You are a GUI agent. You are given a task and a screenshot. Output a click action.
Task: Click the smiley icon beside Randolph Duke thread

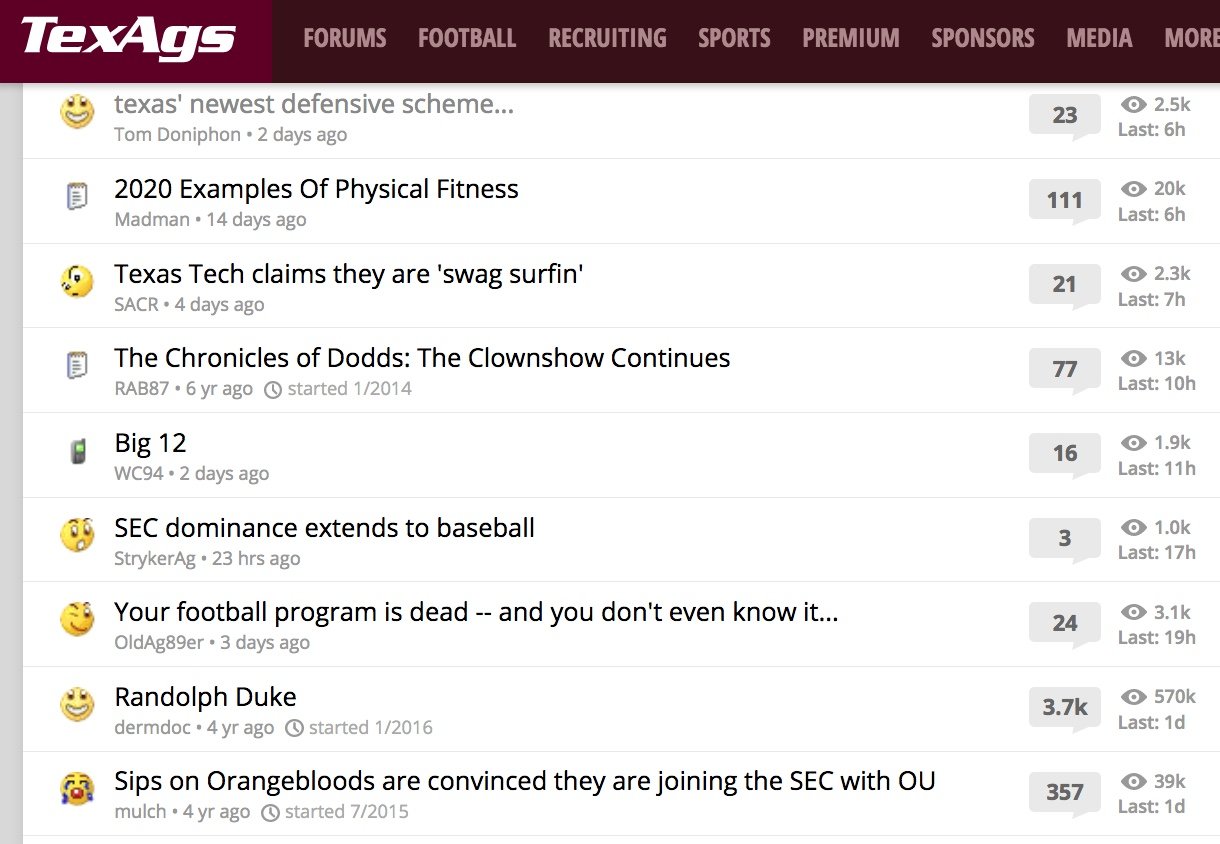(x=77, y=705)
